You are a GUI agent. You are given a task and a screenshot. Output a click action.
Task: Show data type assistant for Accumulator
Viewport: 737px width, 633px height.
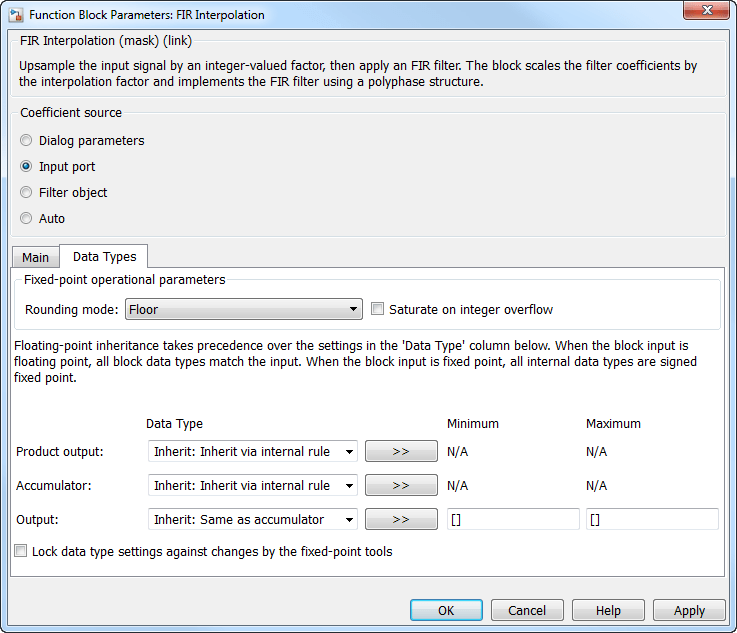click(x=401, y=486)
